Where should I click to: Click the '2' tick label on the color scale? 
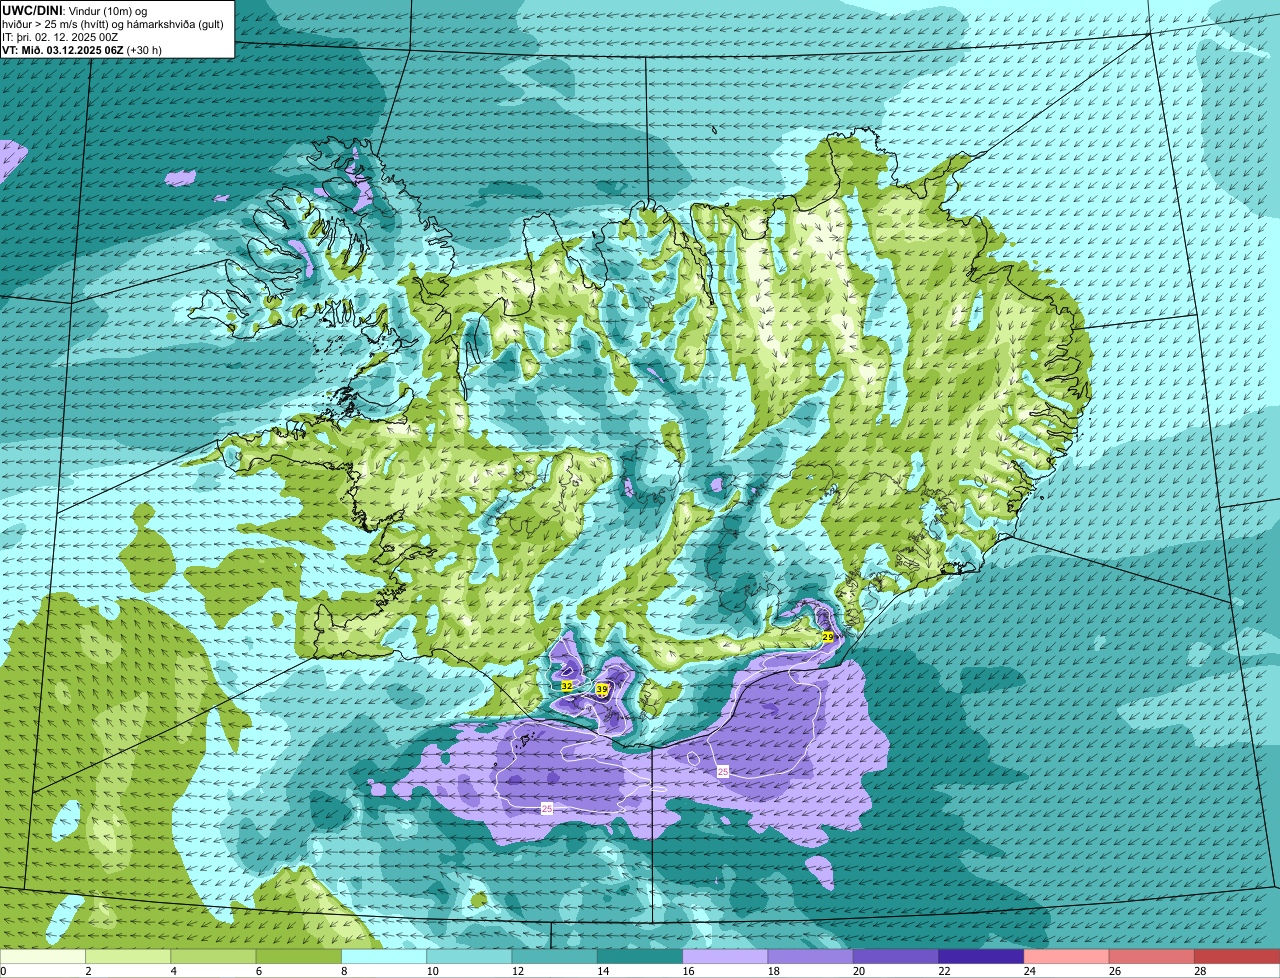tap(88, 971)
